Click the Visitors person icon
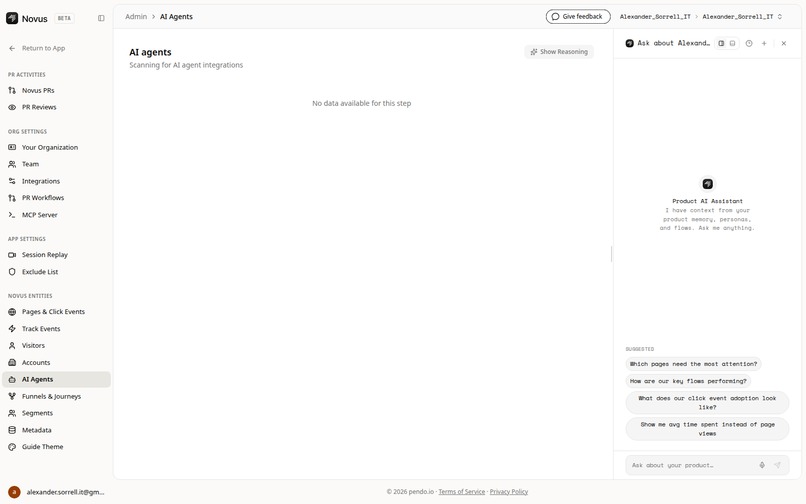 tap(12, 346)
